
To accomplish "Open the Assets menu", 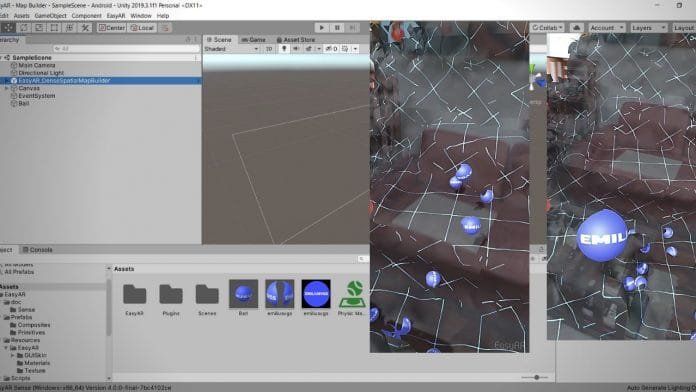I will click(21, 16).
